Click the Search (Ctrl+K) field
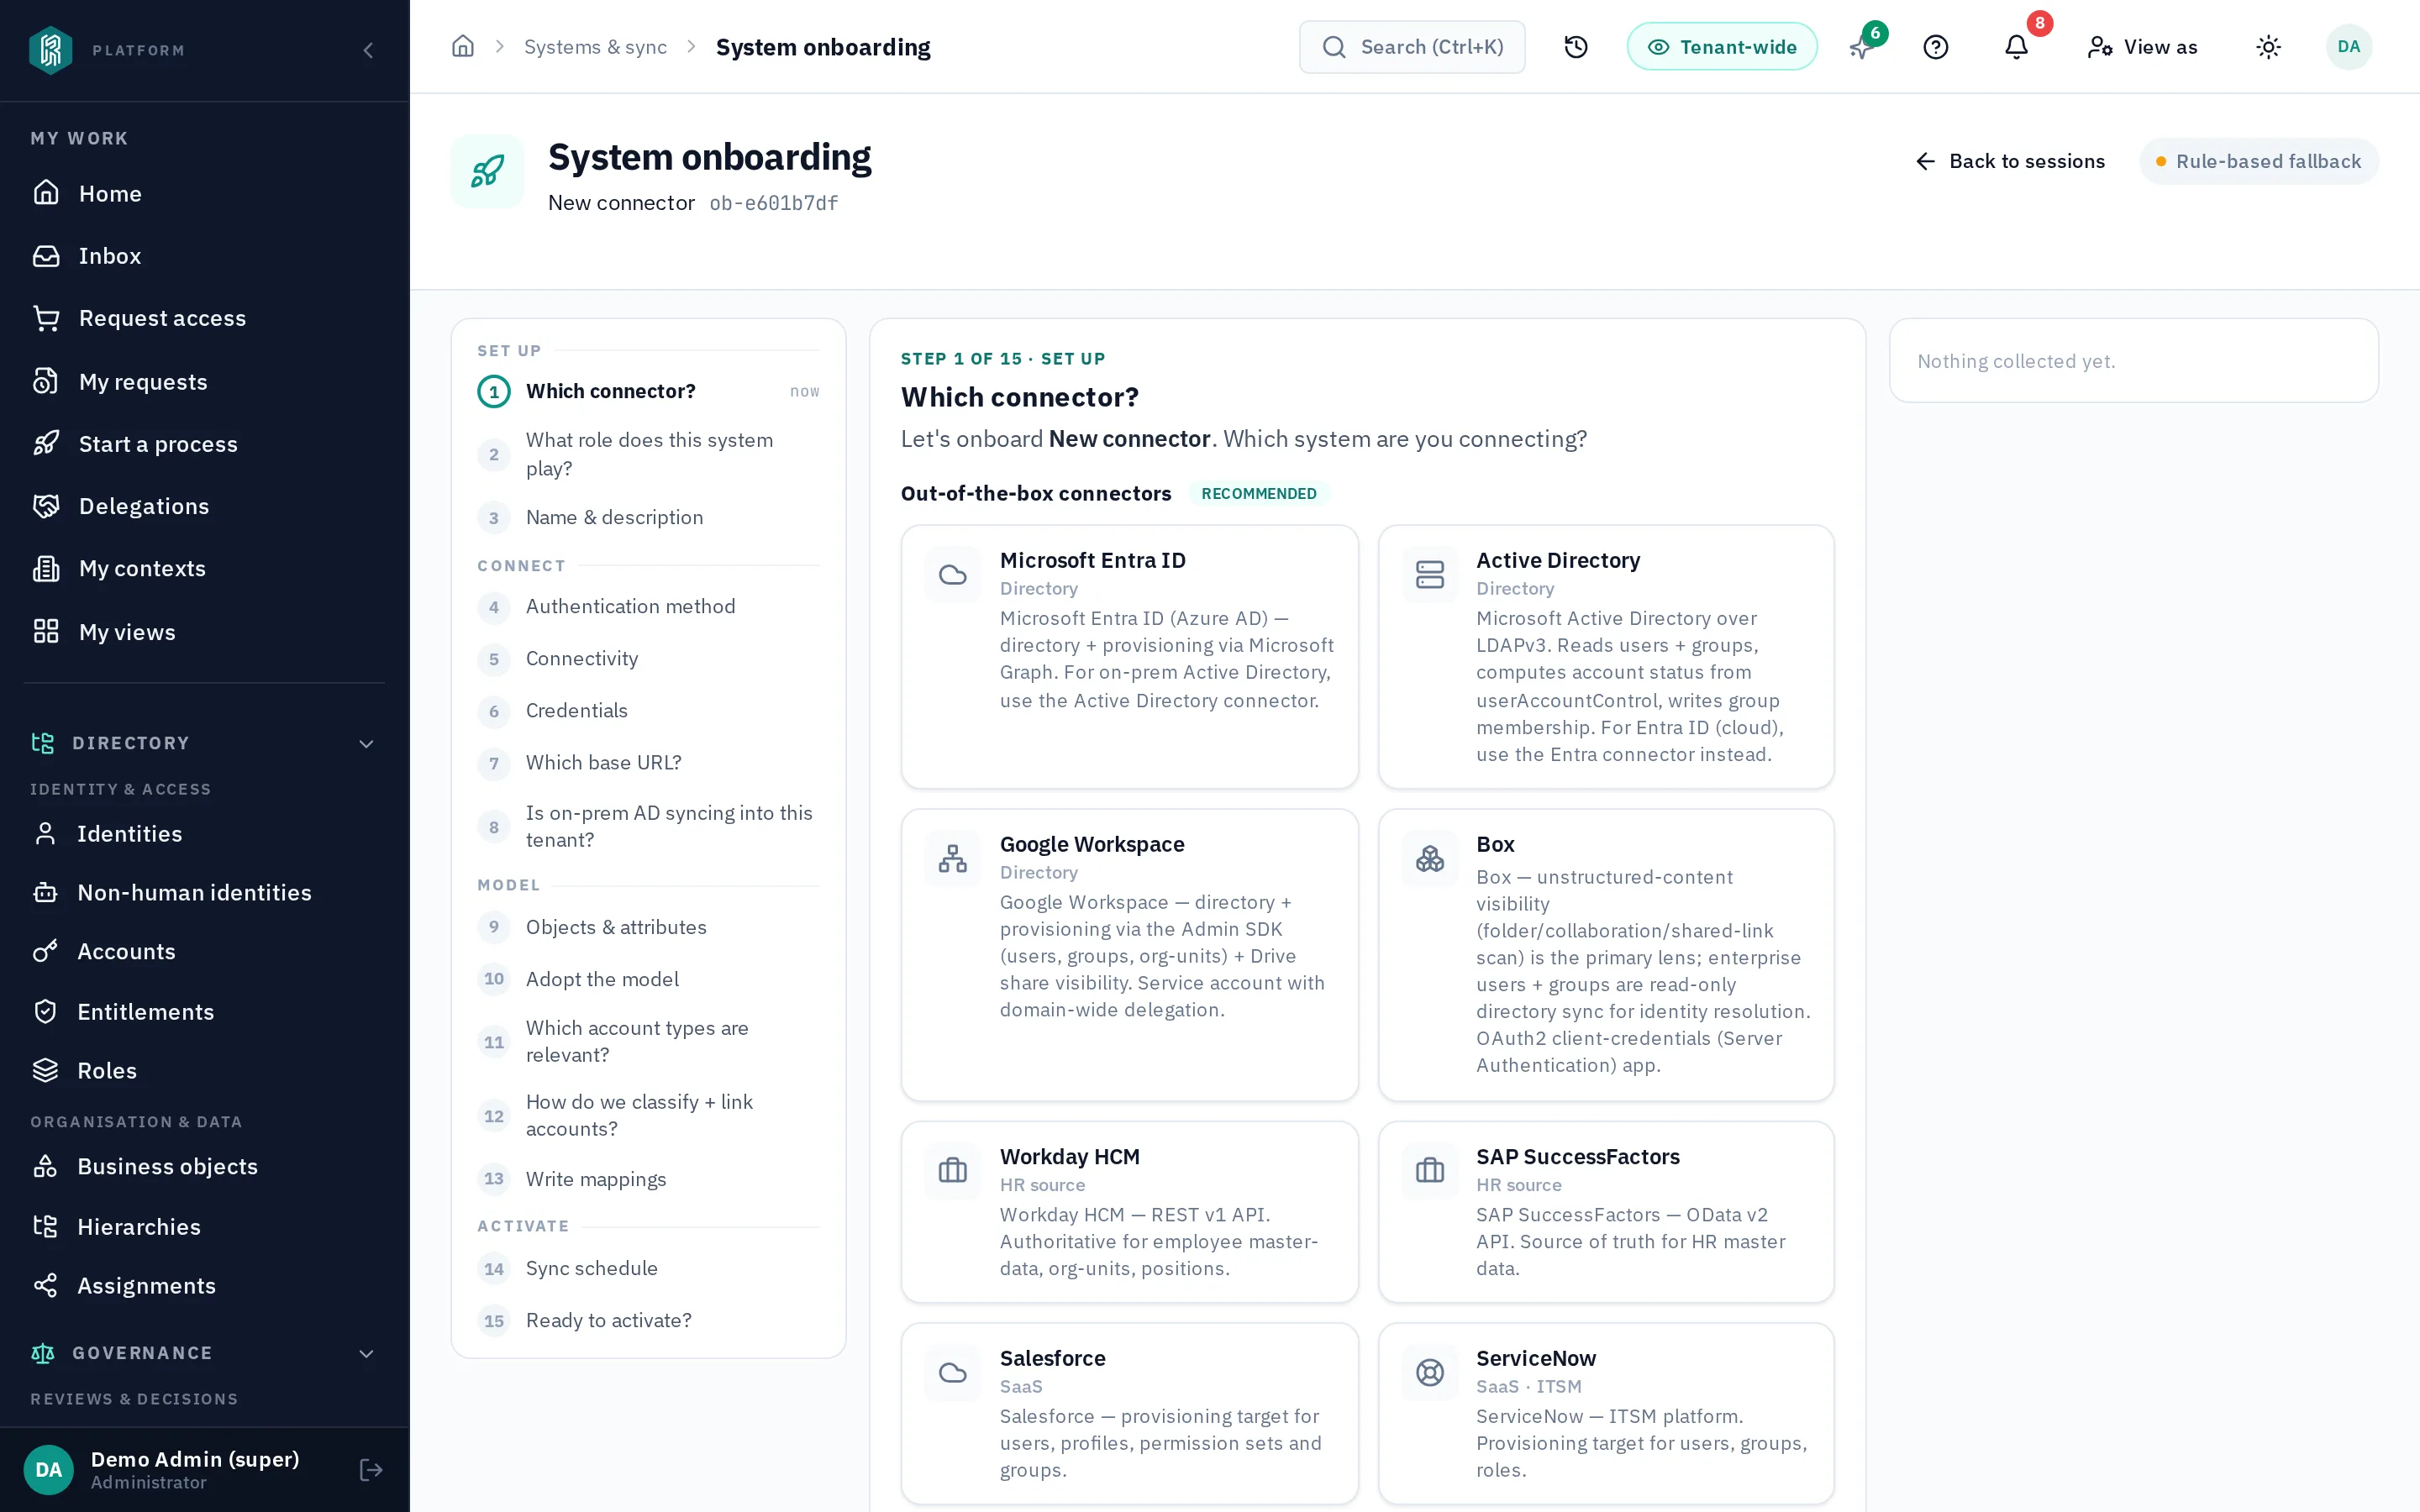 (1412, 47)
